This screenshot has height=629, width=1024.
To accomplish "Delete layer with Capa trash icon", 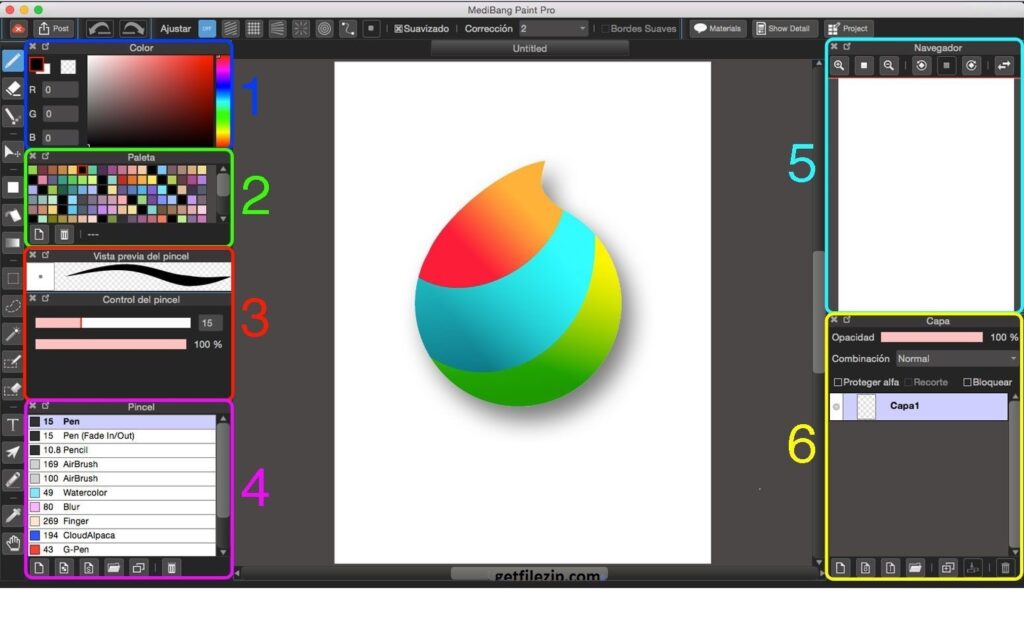I will (x=1006, y=568).
